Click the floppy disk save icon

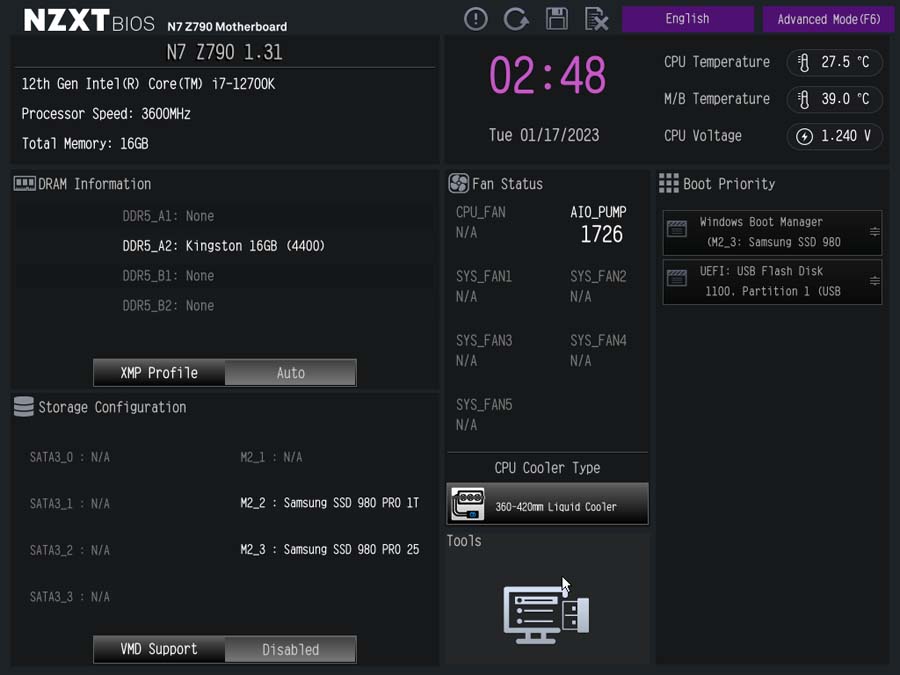[x=556, y=19]
